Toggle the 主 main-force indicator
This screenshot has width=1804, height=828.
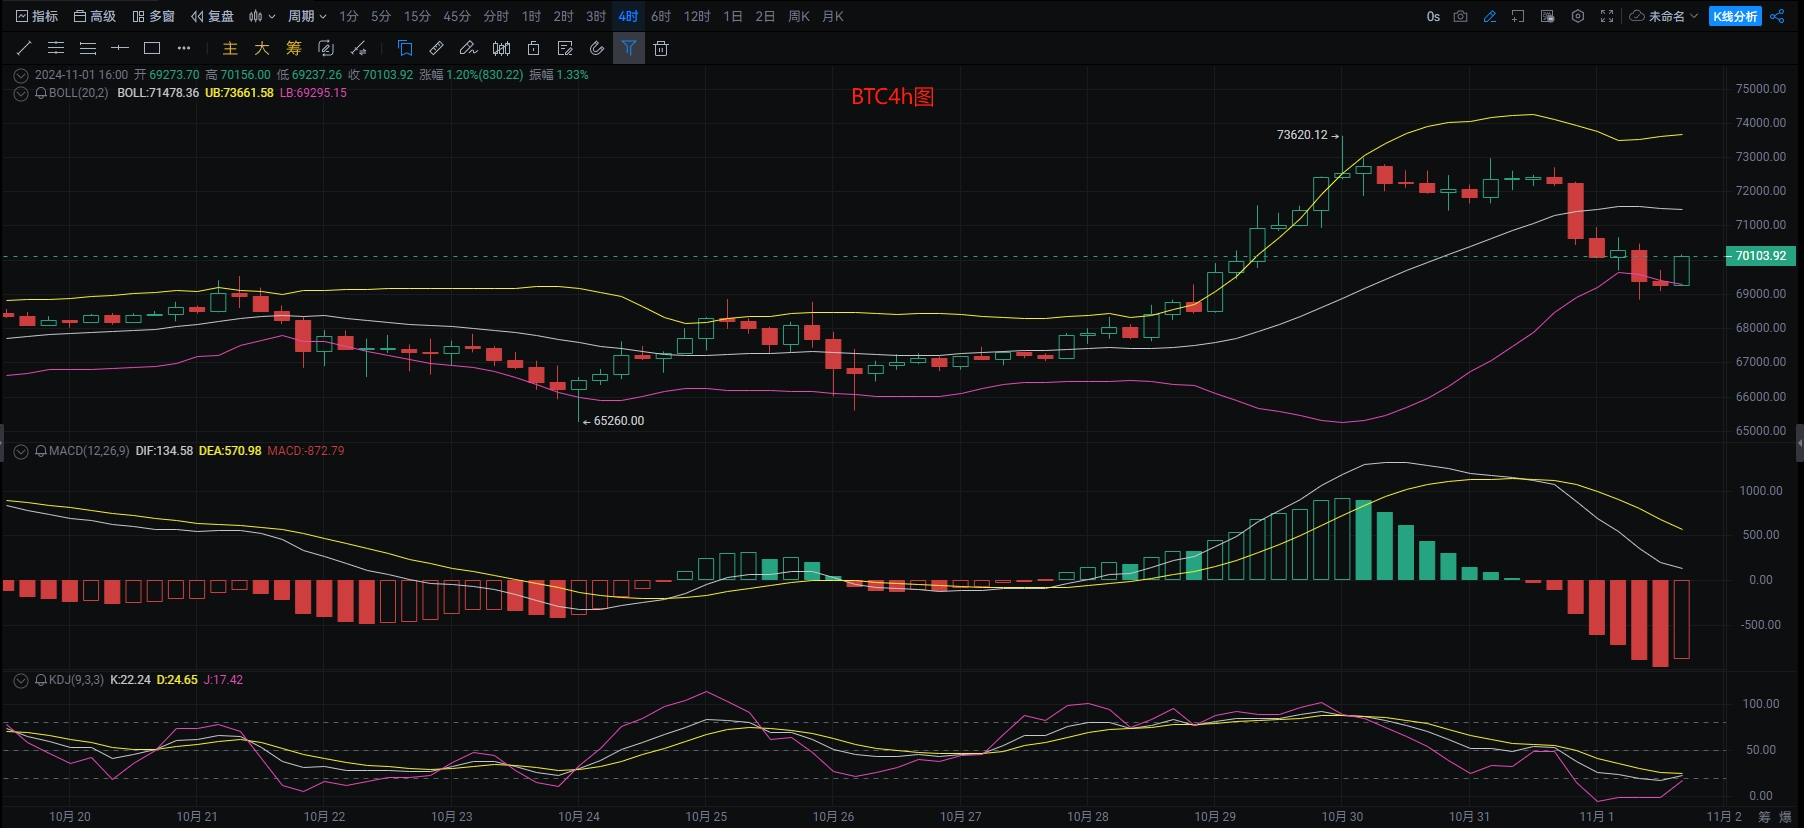(230, 48)
